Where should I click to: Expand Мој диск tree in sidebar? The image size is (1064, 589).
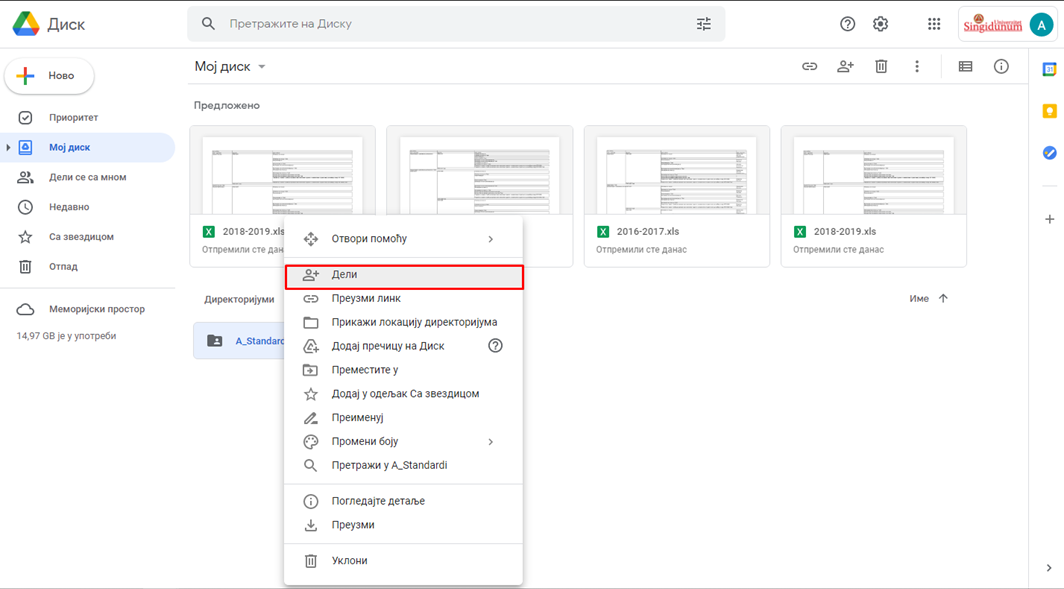click(x=9, y=148)
